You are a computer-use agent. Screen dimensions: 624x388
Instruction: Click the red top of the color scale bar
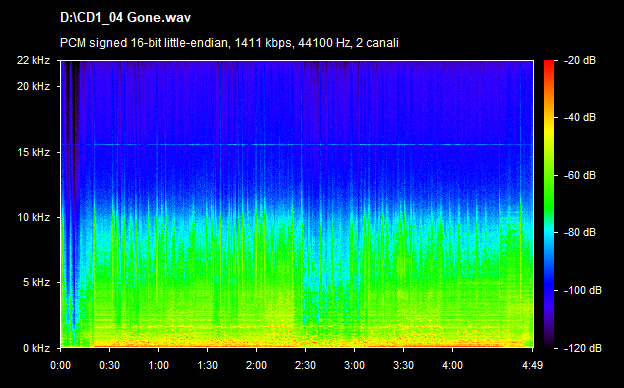click(549, 64)
